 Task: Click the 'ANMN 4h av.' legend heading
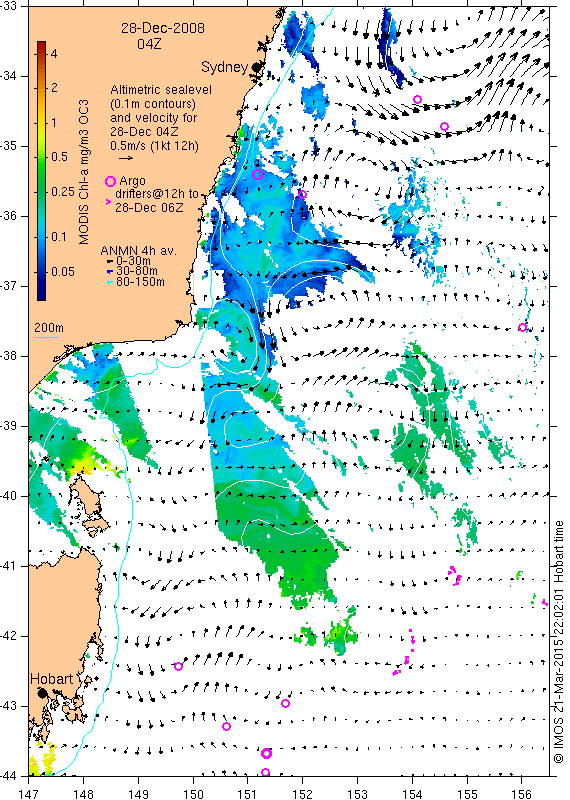coord(139,251)
